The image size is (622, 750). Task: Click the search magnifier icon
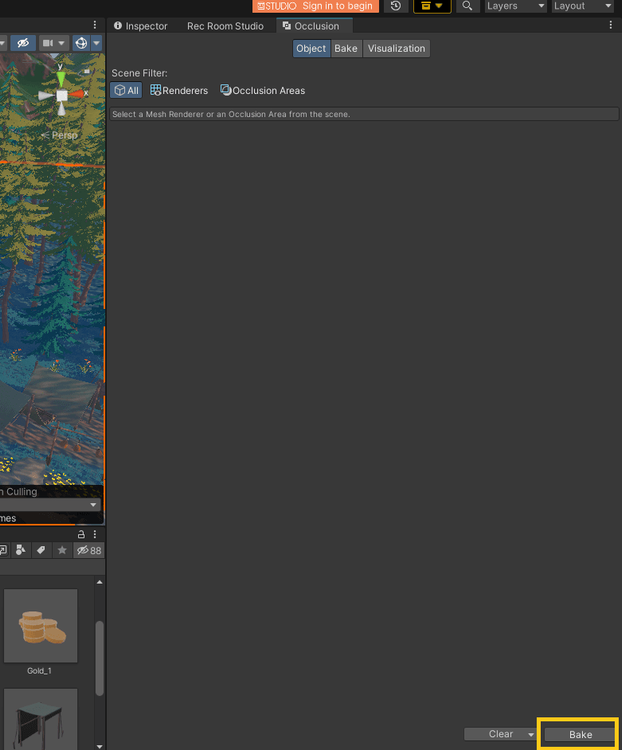467,6
